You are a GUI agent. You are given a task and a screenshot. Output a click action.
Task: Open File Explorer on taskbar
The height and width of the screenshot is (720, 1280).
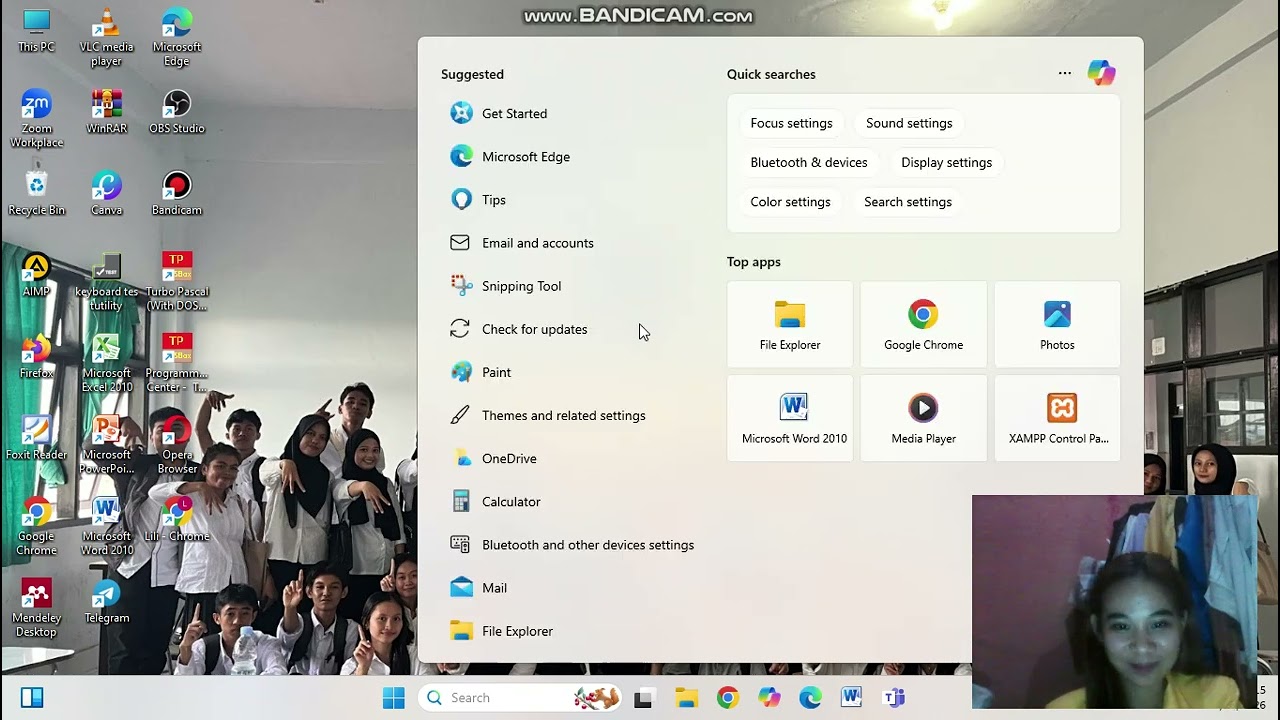[686, 698]
